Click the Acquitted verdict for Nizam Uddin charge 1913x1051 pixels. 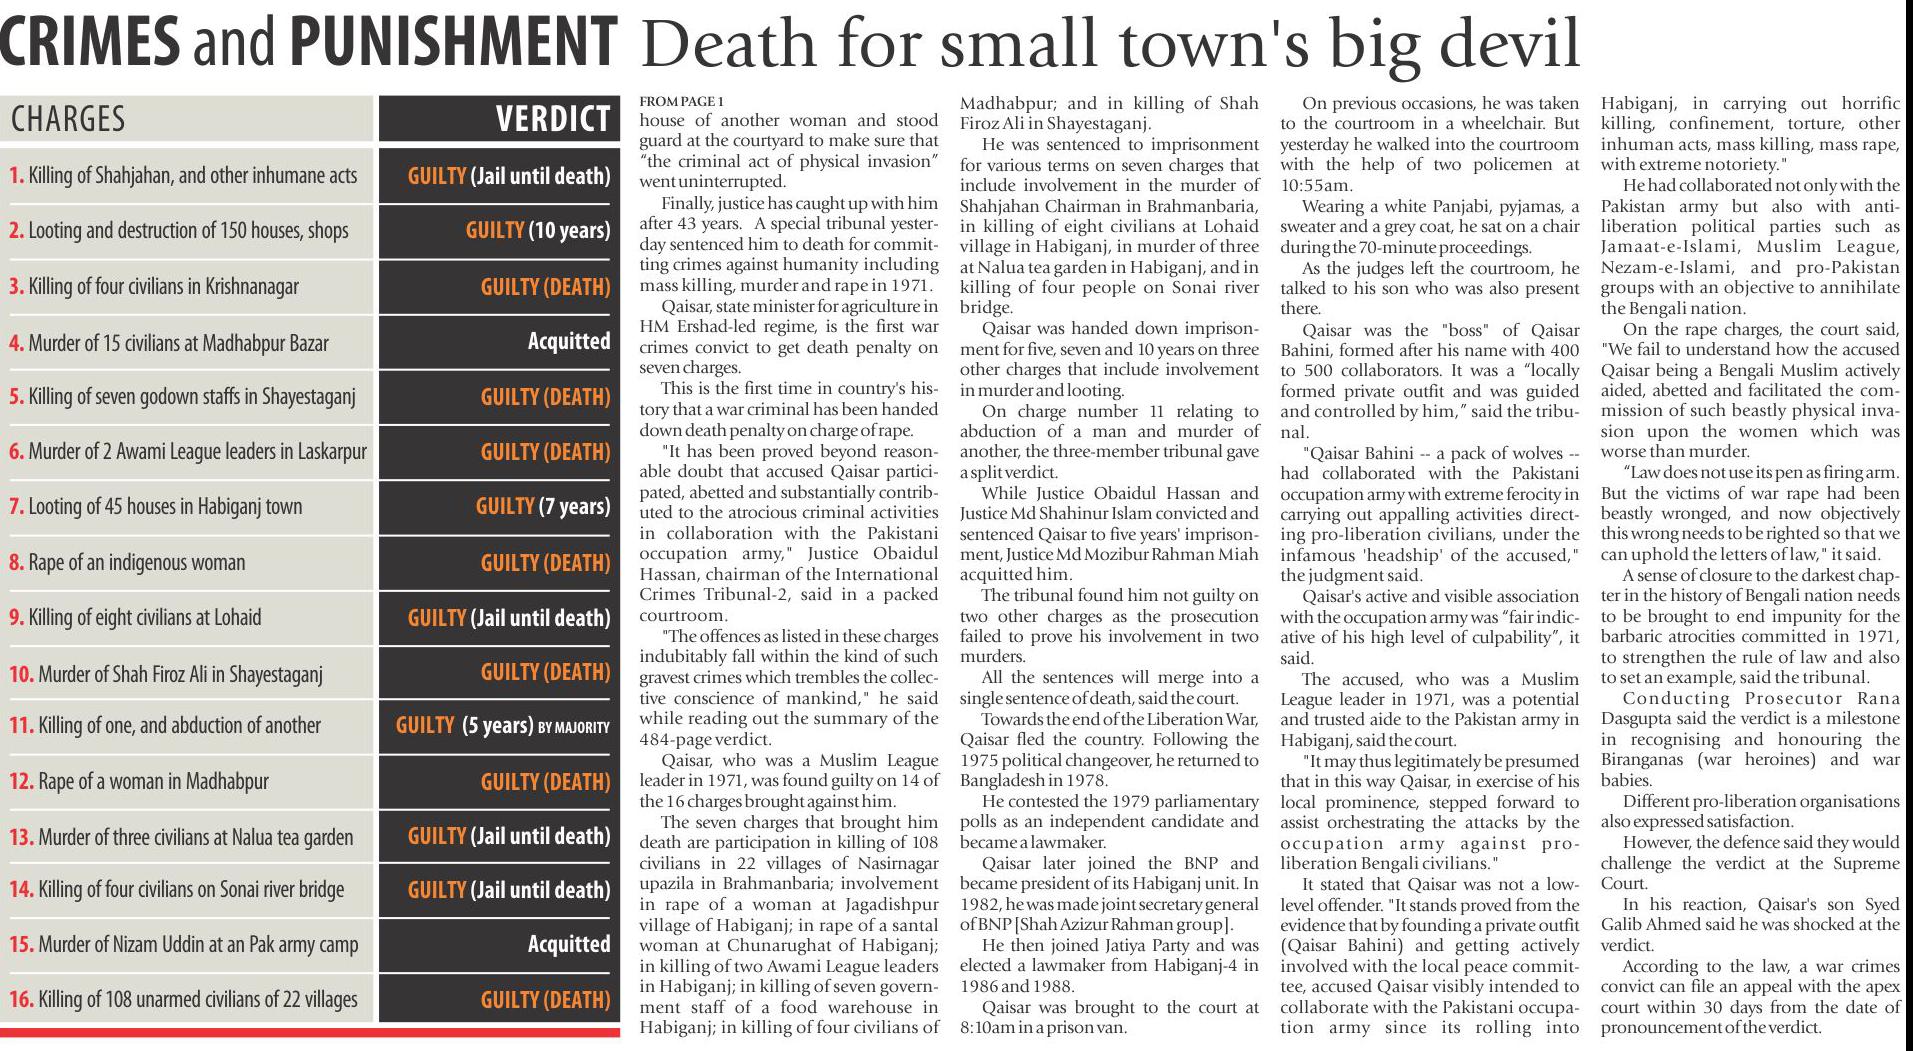(x=568, y=944)
